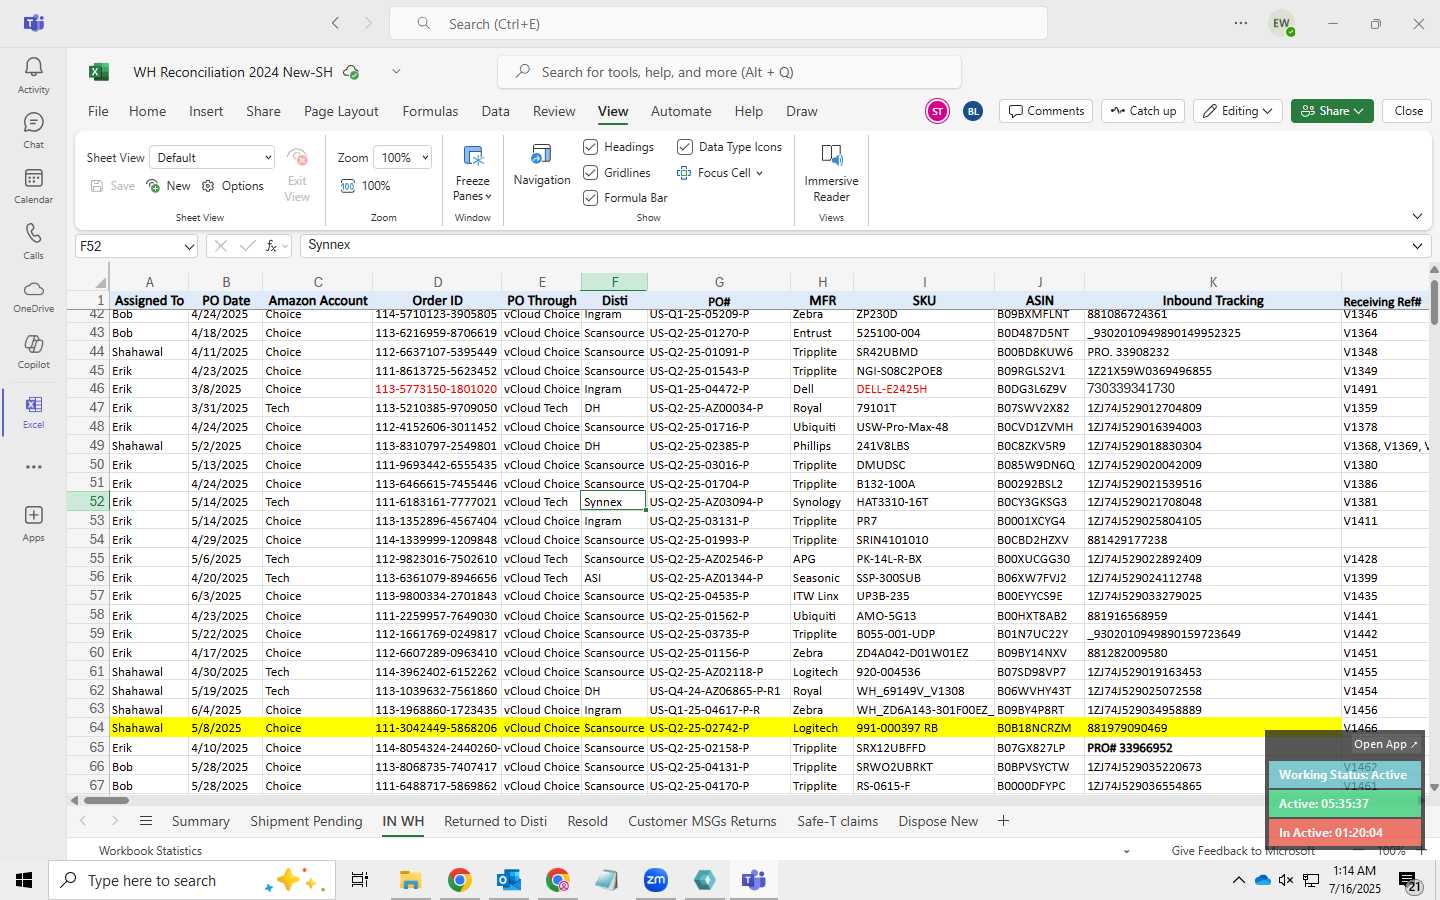Go back with the navigation arrow
The image size is (1440, 900).
pyautogui.click(x=336, y=23)
